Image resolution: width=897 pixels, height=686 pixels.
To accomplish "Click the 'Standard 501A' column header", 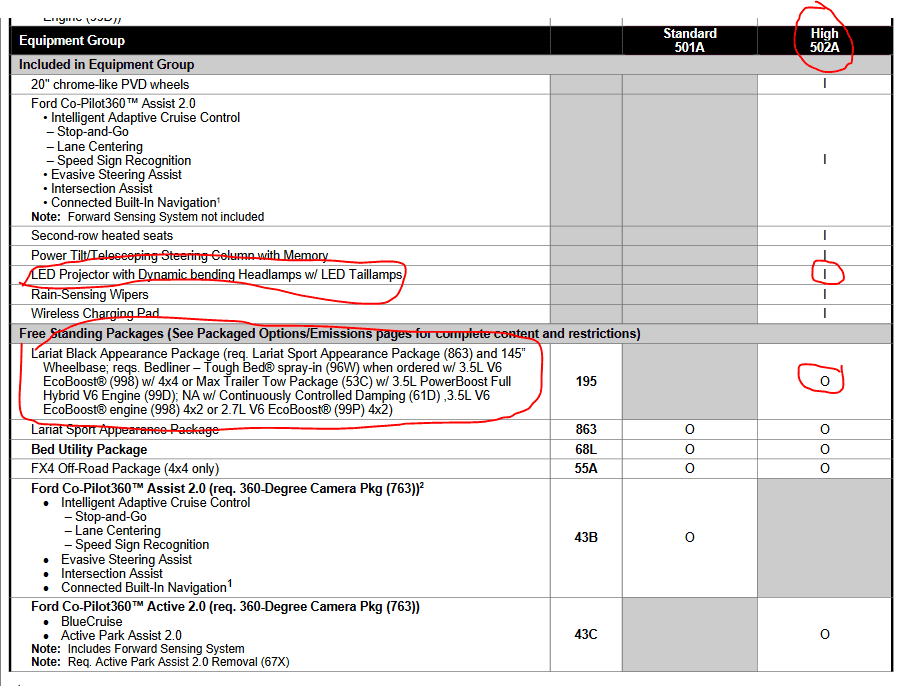I will (689, 41).
